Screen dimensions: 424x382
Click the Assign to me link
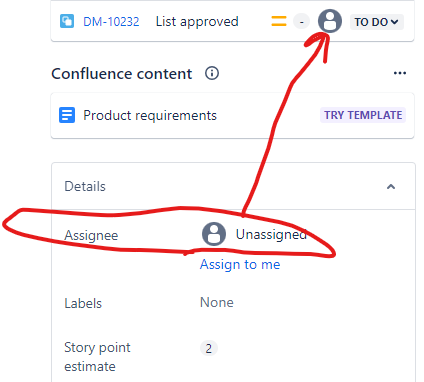tap(240, 264)
